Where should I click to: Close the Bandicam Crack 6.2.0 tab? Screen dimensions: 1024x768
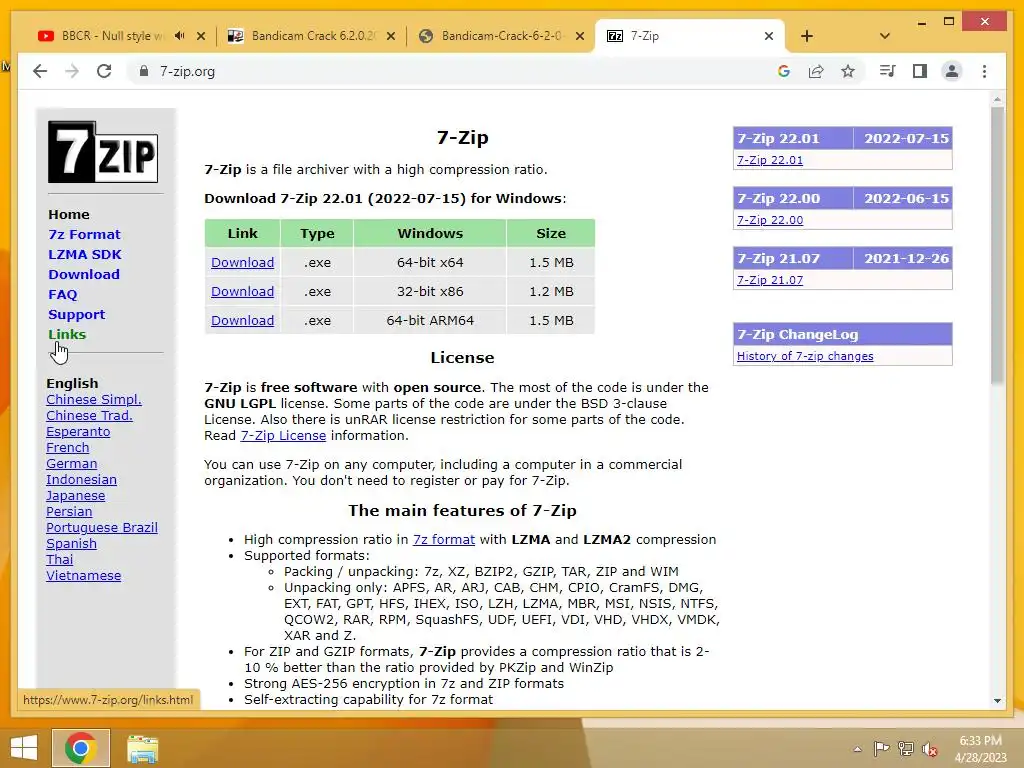click(391, 36)
